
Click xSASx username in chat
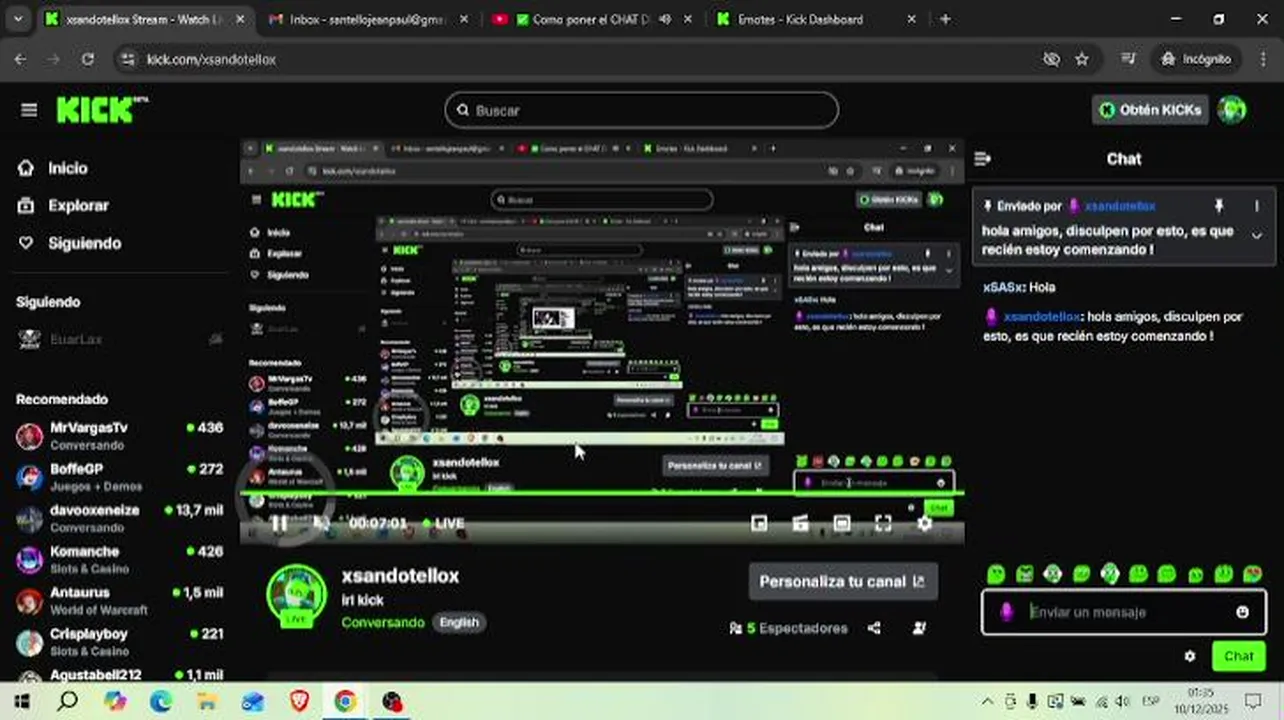[1002, 287]
